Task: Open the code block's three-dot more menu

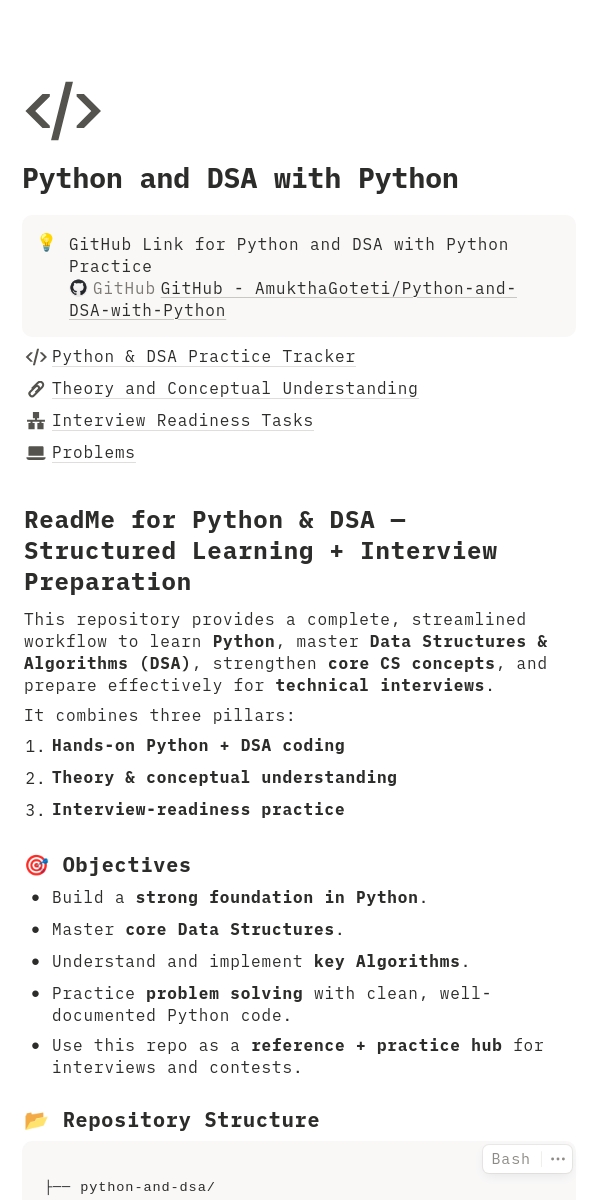Action: 558,1159
